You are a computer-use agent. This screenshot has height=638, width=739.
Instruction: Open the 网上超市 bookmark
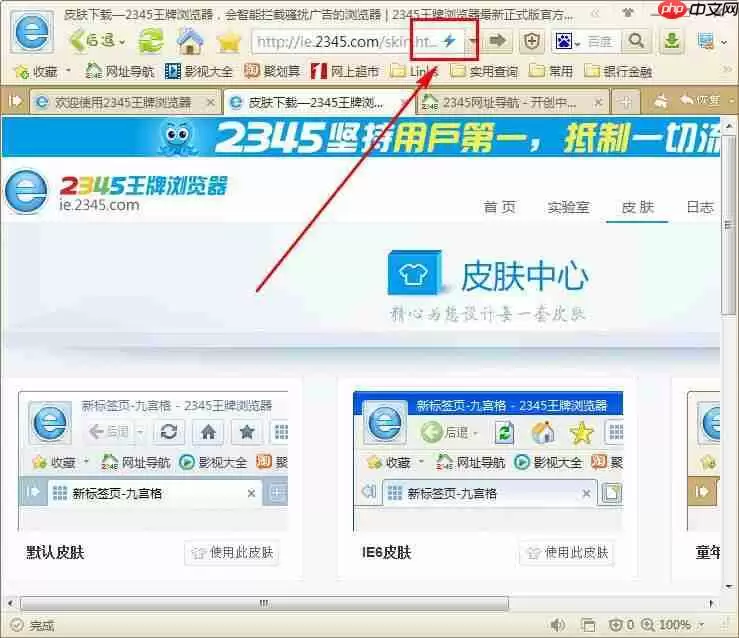[345, 71]
